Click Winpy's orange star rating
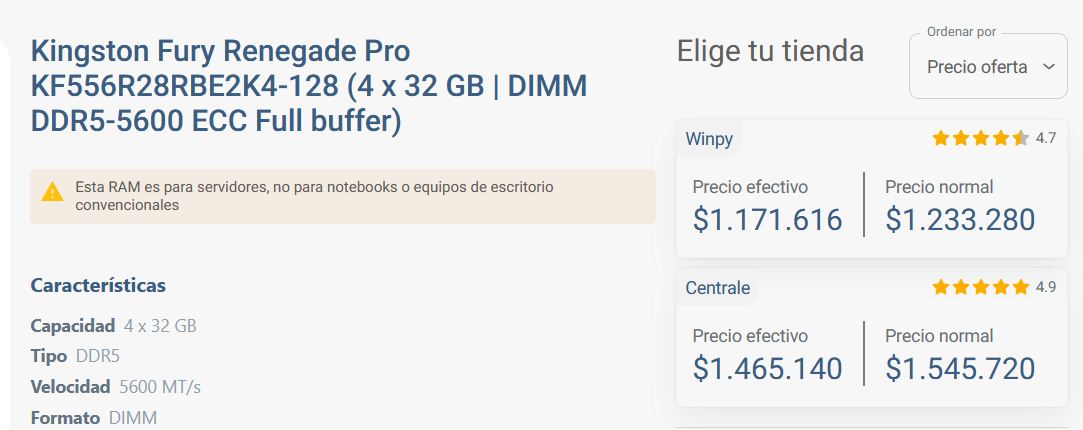The height and width of the screenshot is (430, 1083). [980, 139]
